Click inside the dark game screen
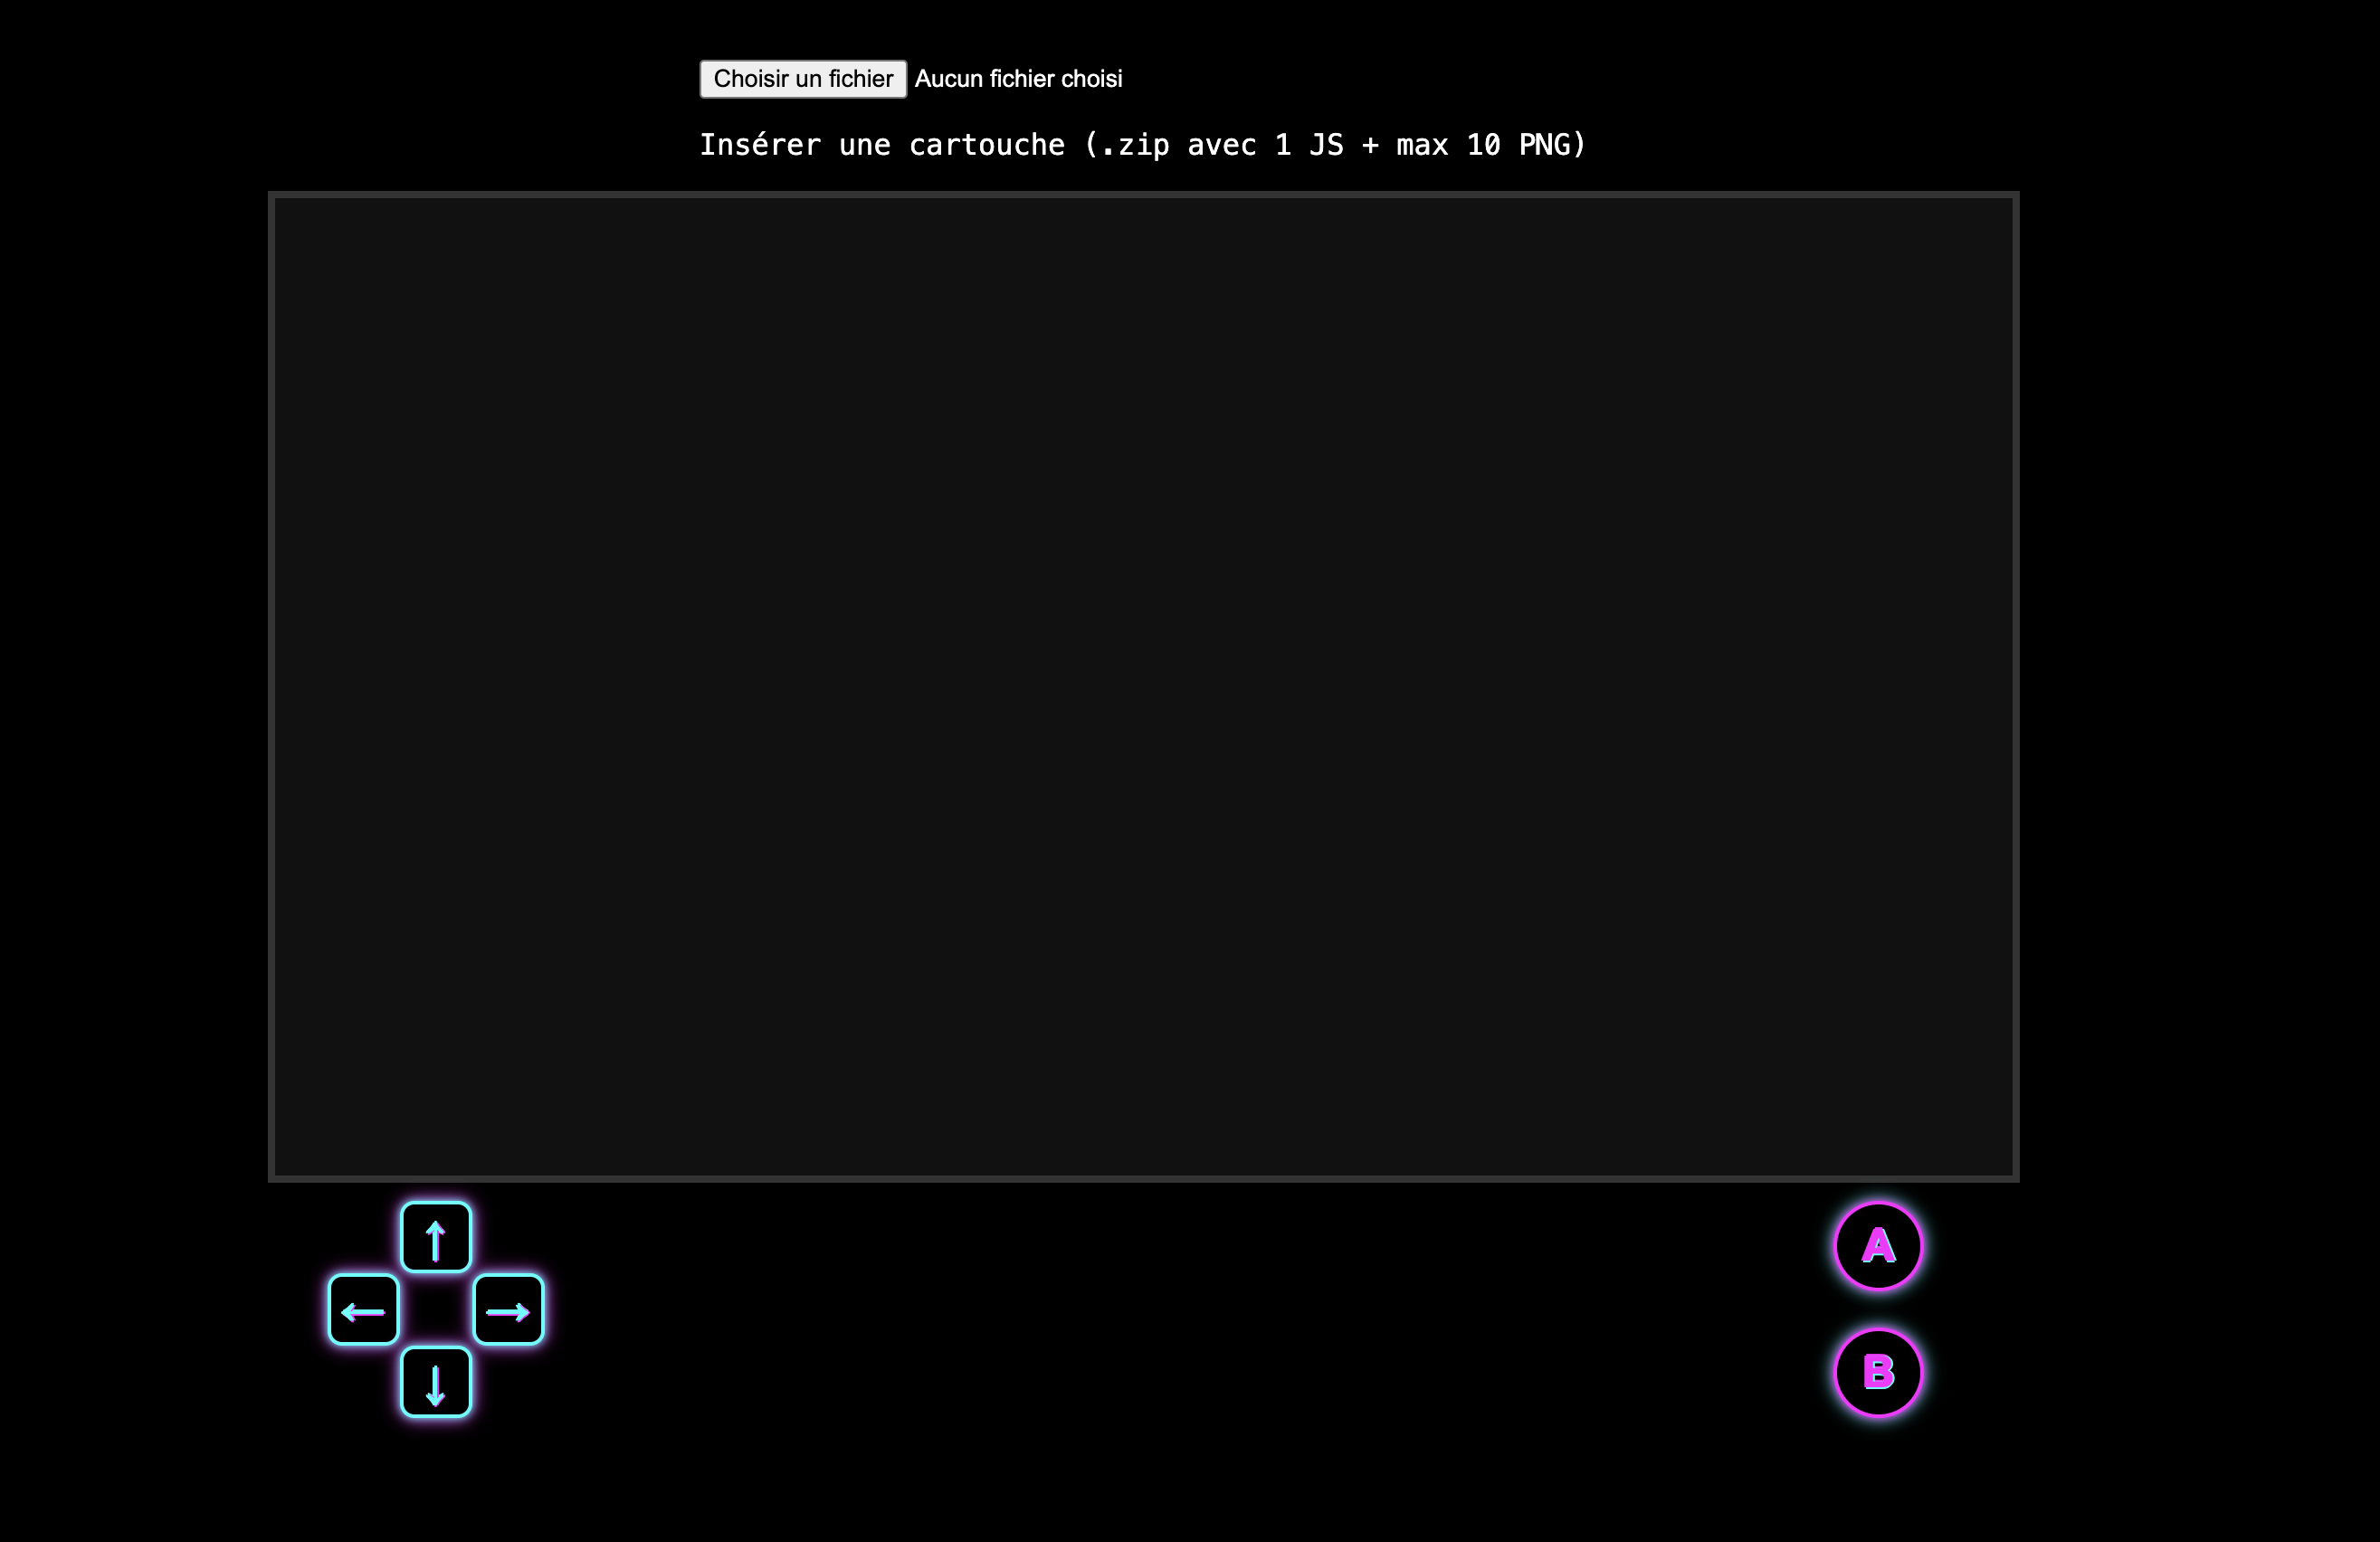The width and height of the screenshot is (2380, 1542). [x=1143, y=687]
